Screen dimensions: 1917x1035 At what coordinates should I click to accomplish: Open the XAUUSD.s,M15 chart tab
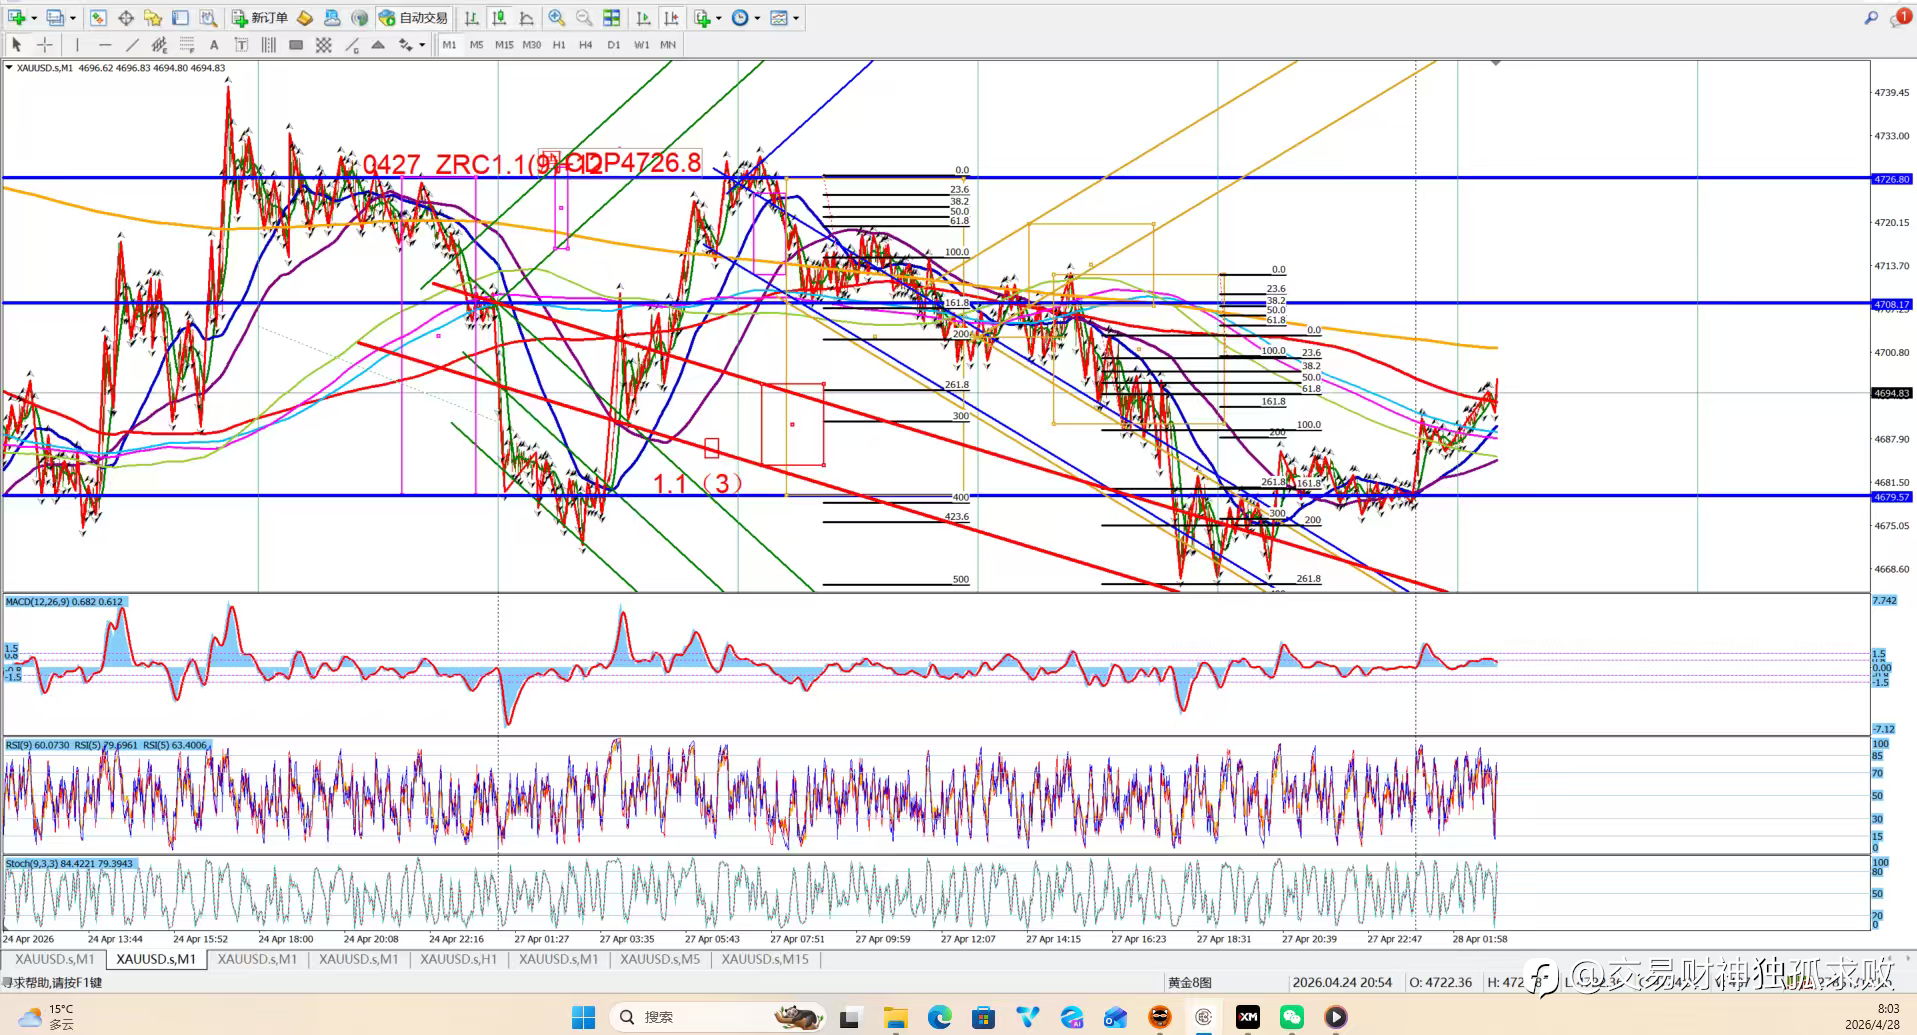click(x=765, y=959)
